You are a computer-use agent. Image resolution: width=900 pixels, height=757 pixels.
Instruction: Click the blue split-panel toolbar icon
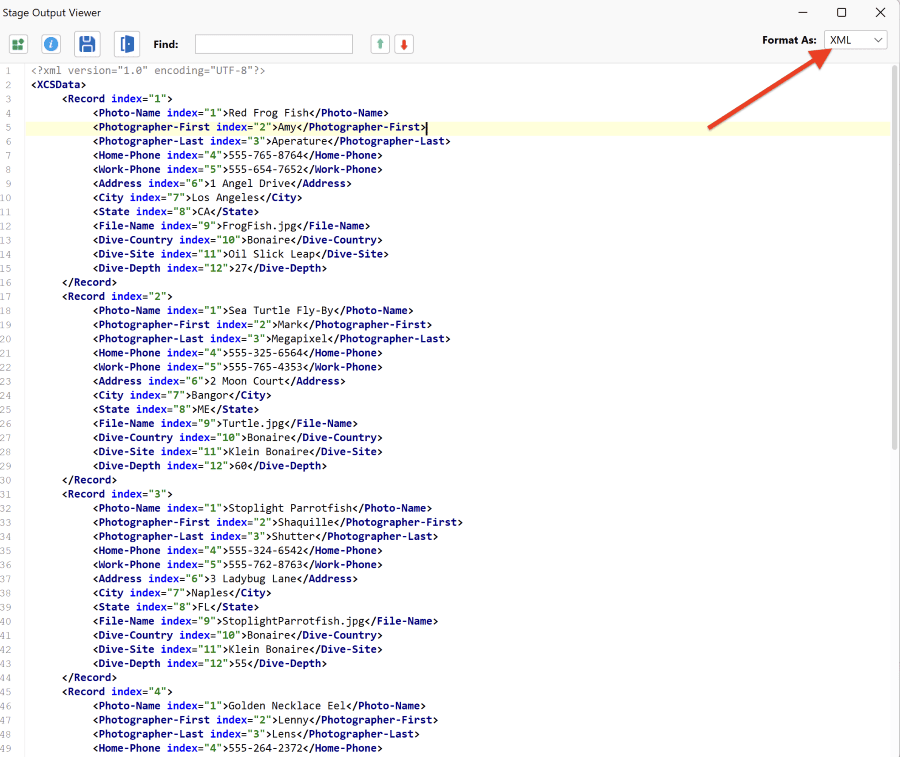click(x=127, y=44)
